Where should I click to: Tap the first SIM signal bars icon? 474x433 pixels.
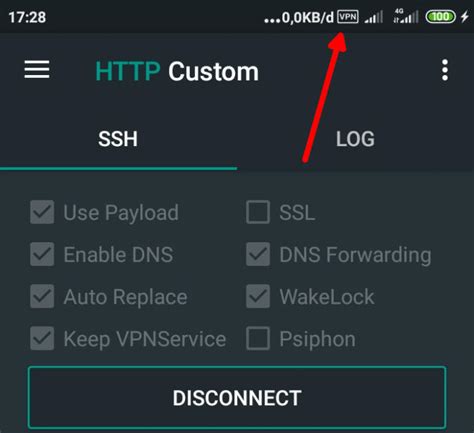pyautogui.click(x=374, y=17)
